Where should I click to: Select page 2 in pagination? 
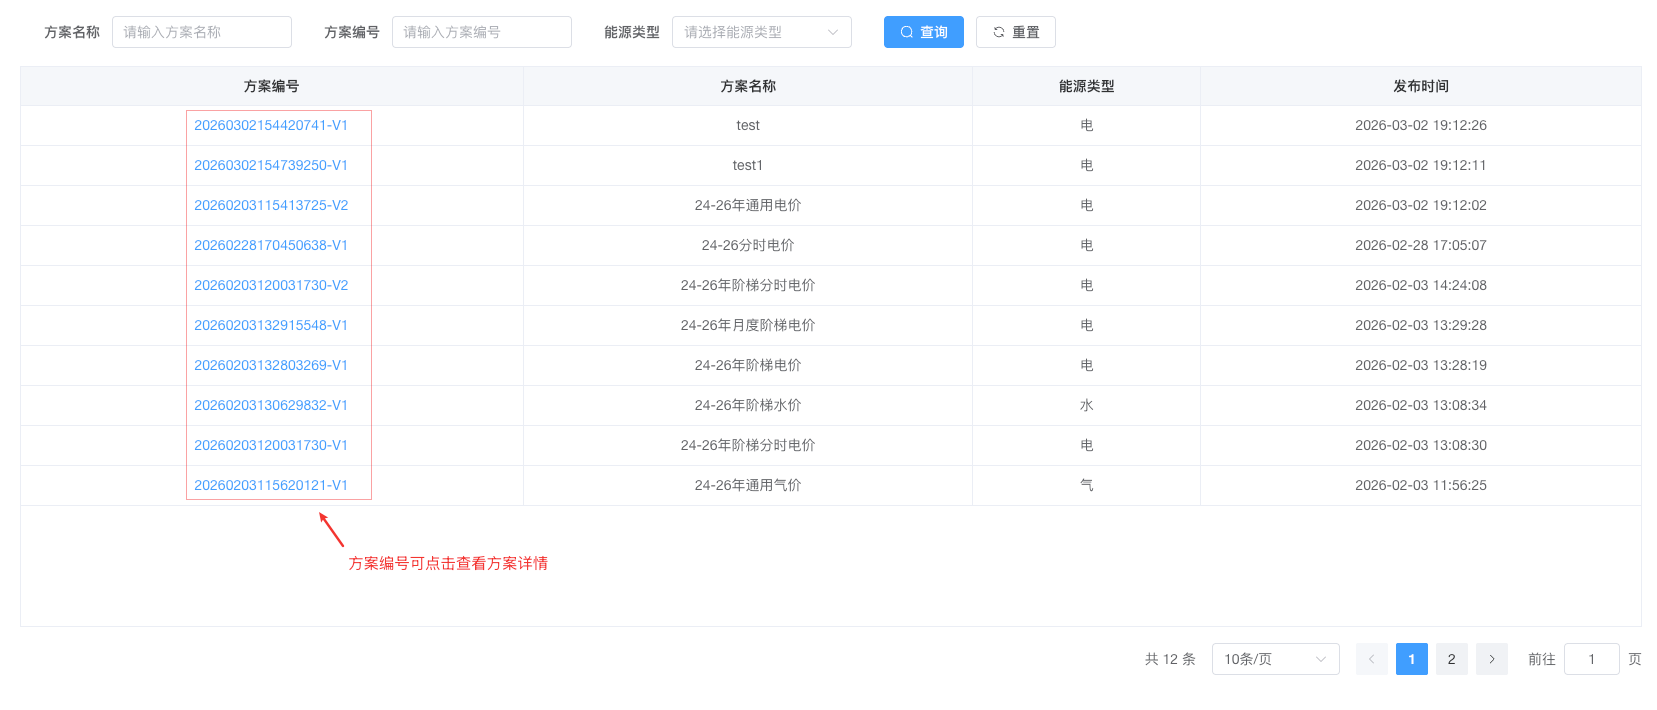1451,659
